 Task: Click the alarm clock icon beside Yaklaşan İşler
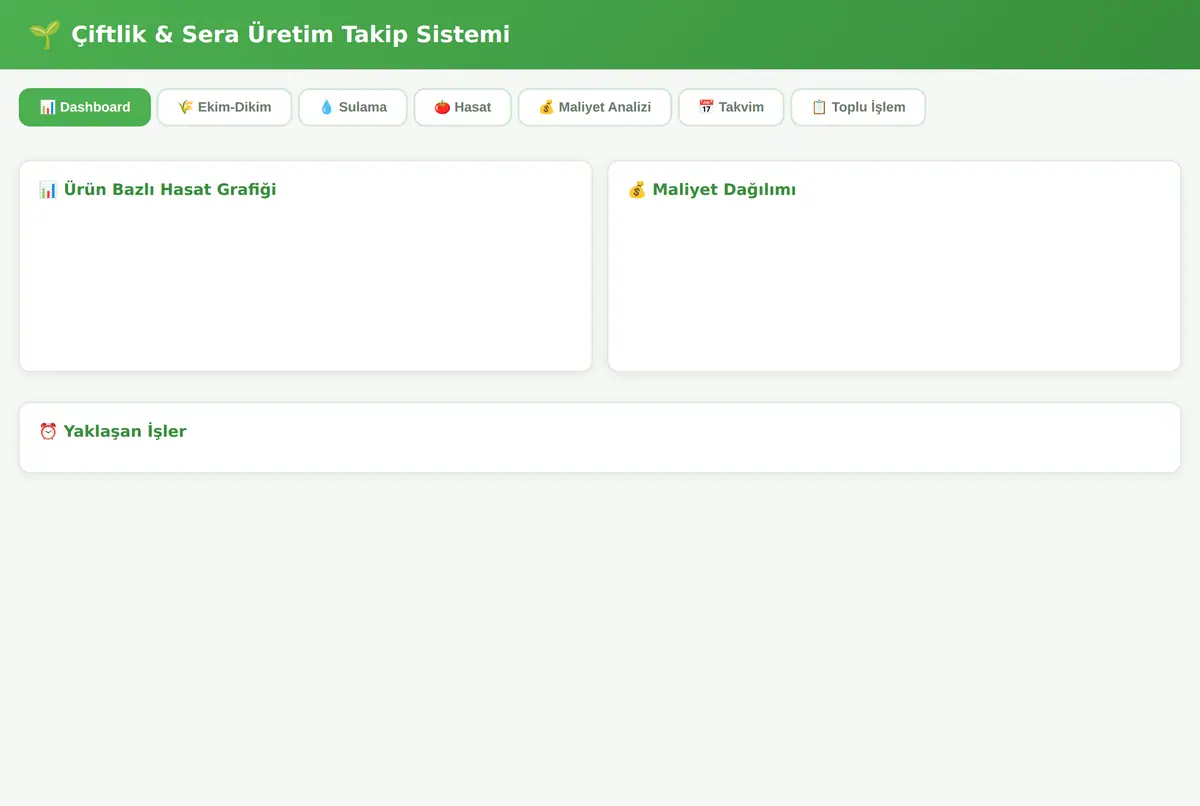point(48,432)
